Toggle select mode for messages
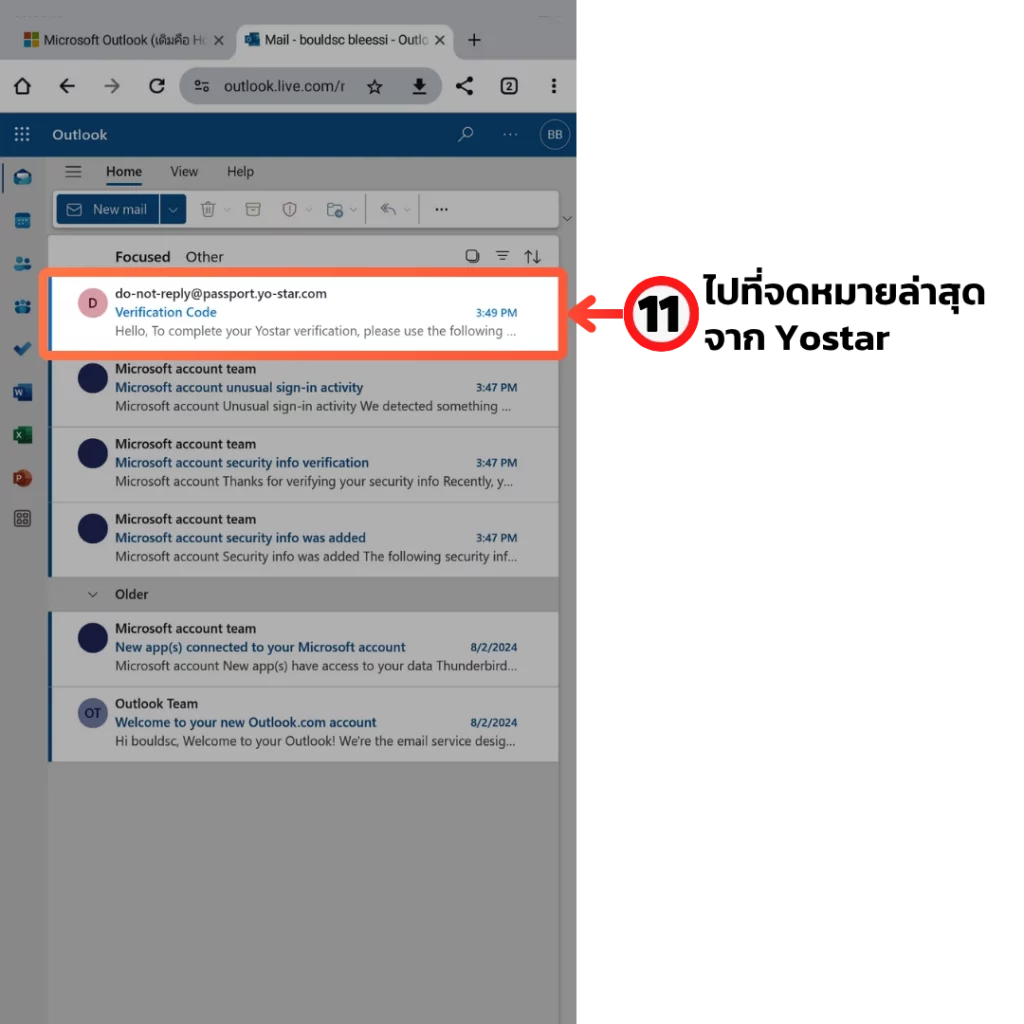Viewport: 1024px width, 1024px height. [x=472, y=256]
